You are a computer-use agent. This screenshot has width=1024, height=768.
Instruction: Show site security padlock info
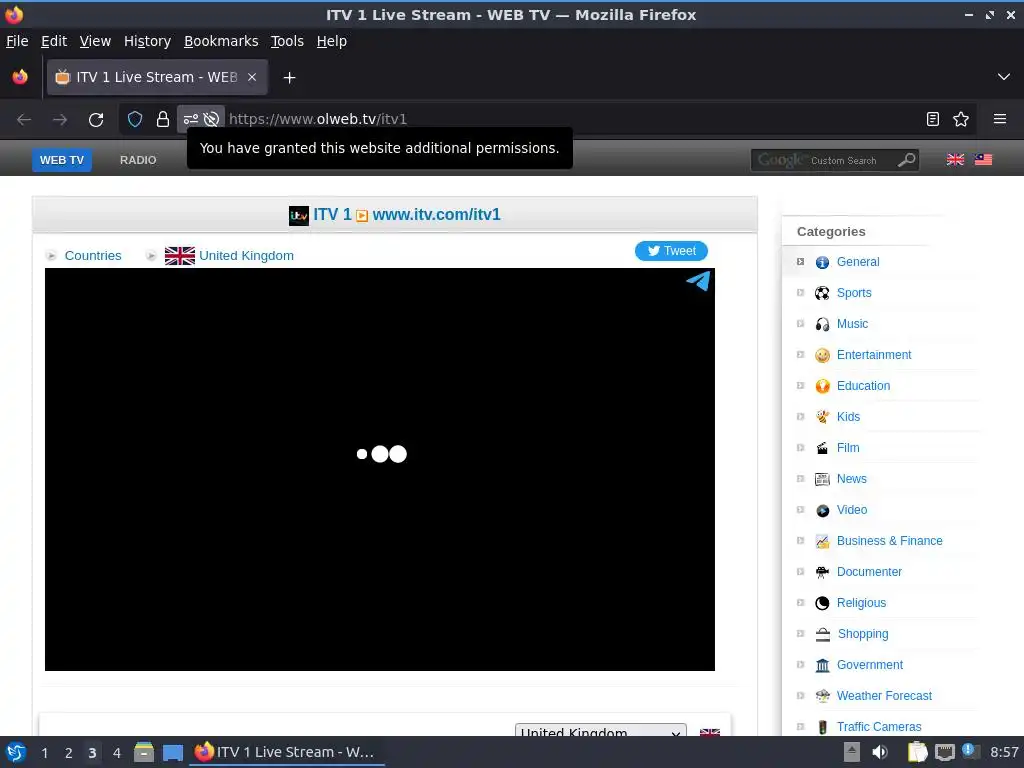tap(163, 119)
